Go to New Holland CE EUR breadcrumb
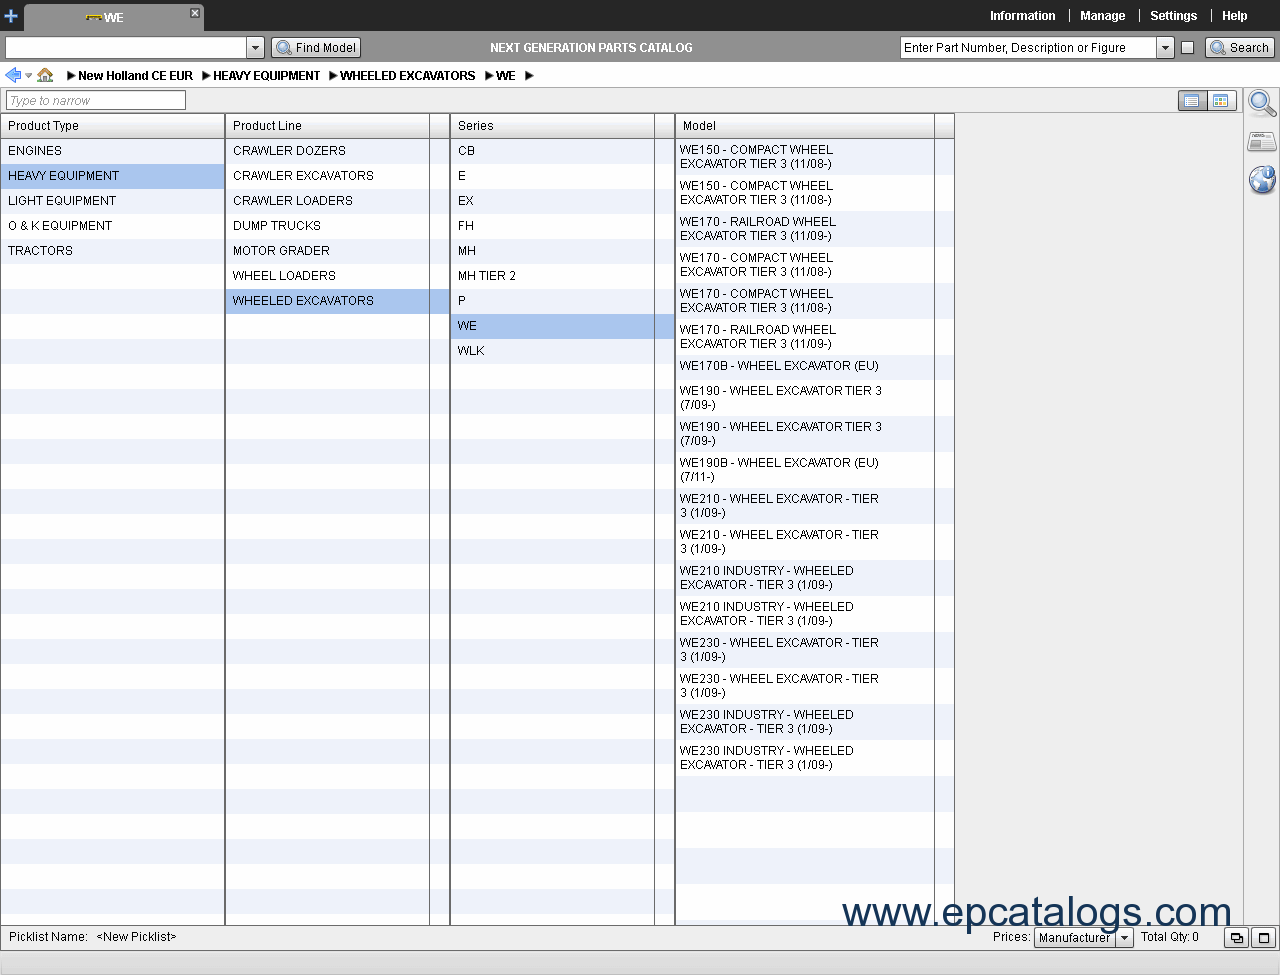The width and height of the screenshot is (1280, 975). 135,76
